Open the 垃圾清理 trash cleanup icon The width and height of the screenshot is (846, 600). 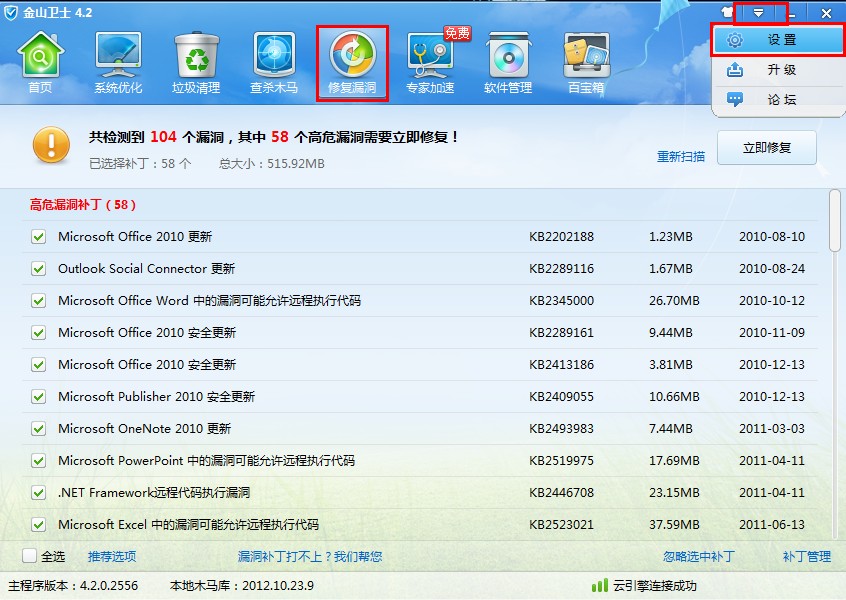pos(196,63)
